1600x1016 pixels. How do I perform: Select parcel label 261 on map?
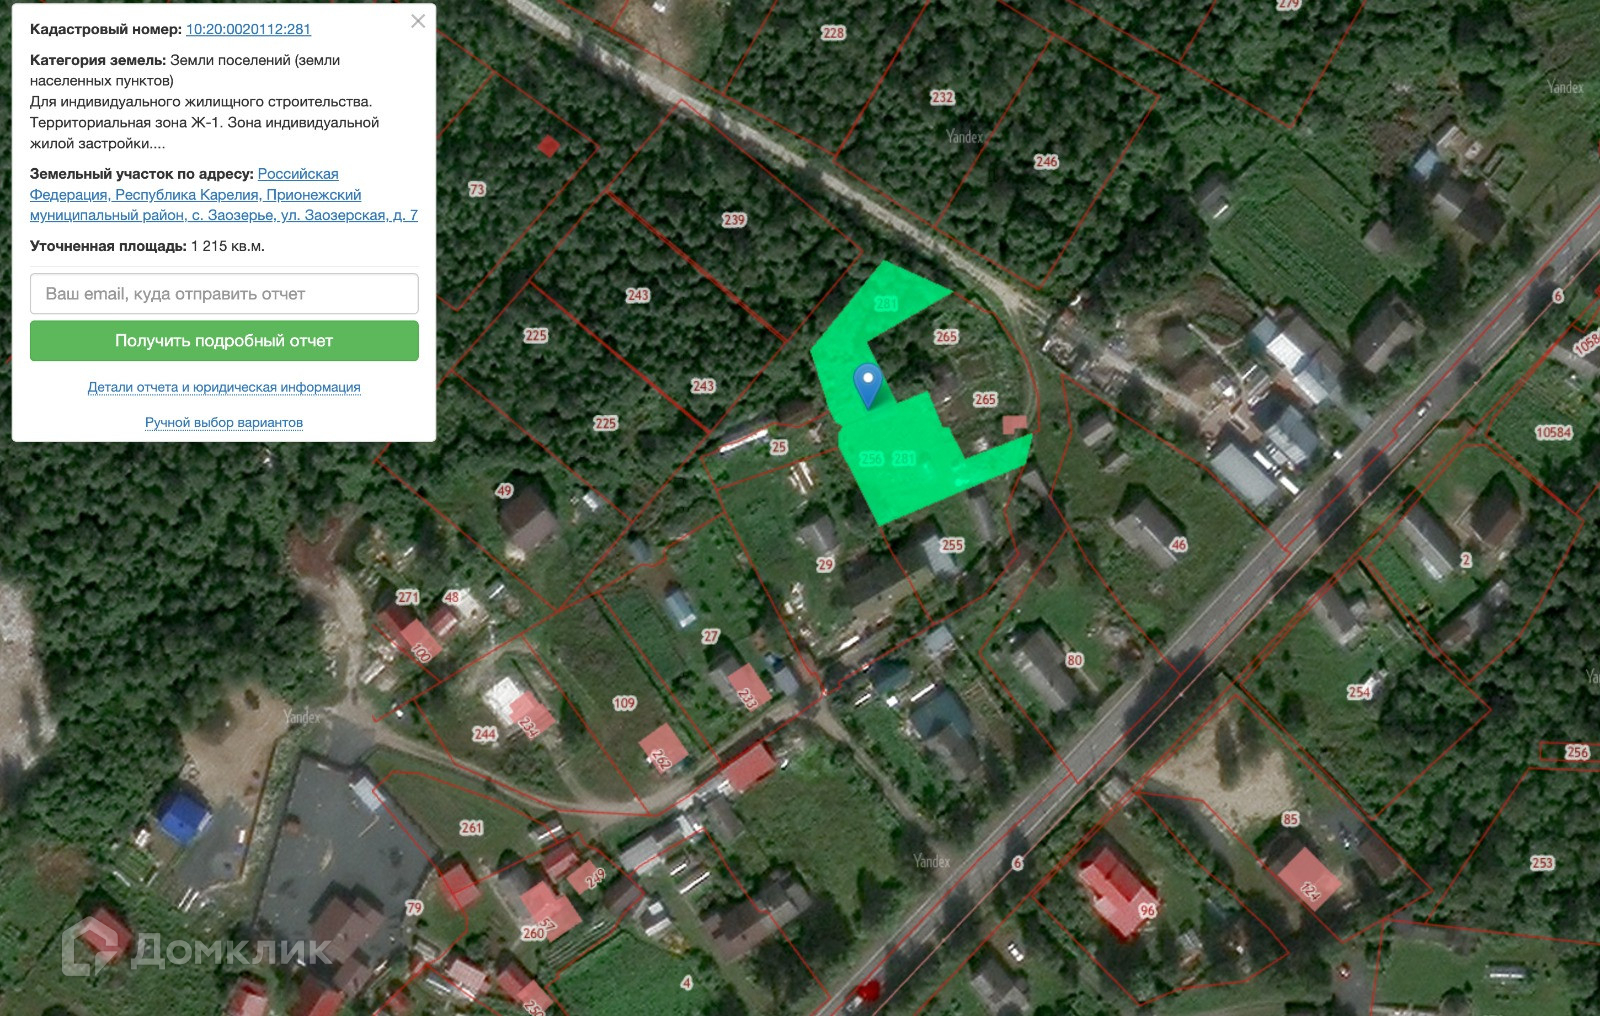(x=471, y=828)
